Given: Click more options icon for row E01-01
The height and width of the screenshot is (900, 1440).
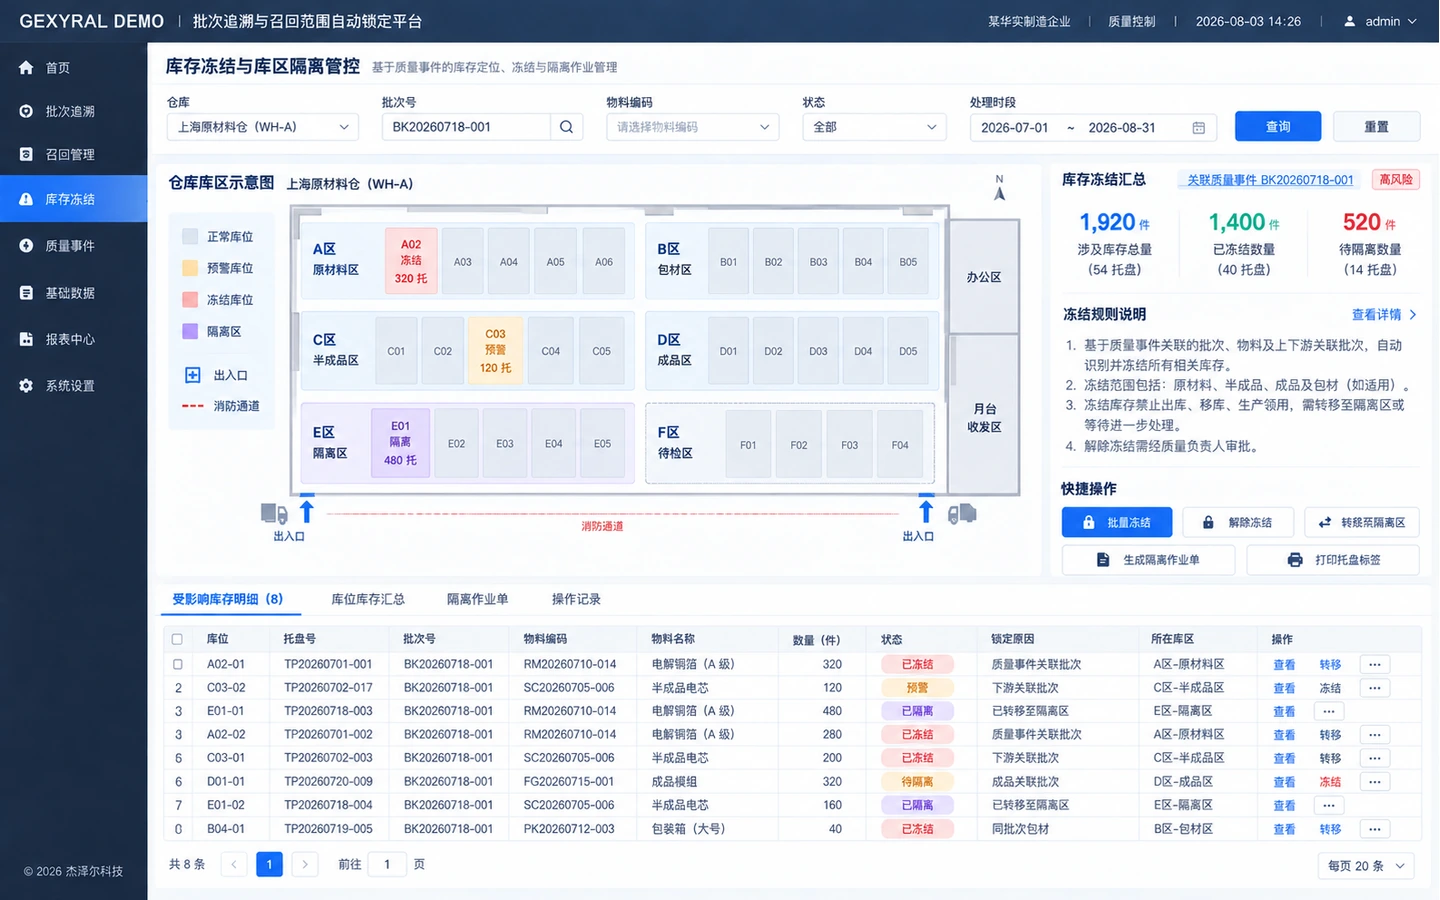Looking at the screenshot, I should point(1328,711).
